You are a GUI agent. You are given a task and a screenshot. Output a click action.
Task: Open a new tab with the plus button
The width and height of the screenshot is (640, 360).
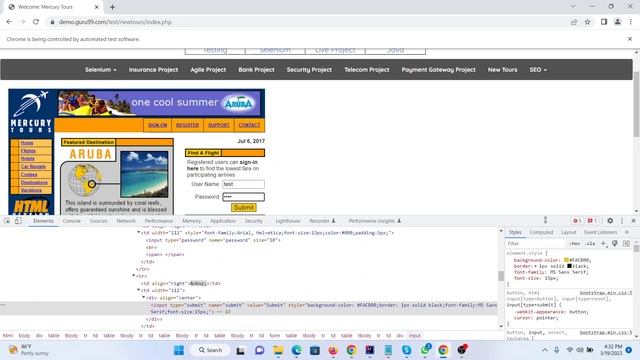pyautogui.click(x=112, y=7)
